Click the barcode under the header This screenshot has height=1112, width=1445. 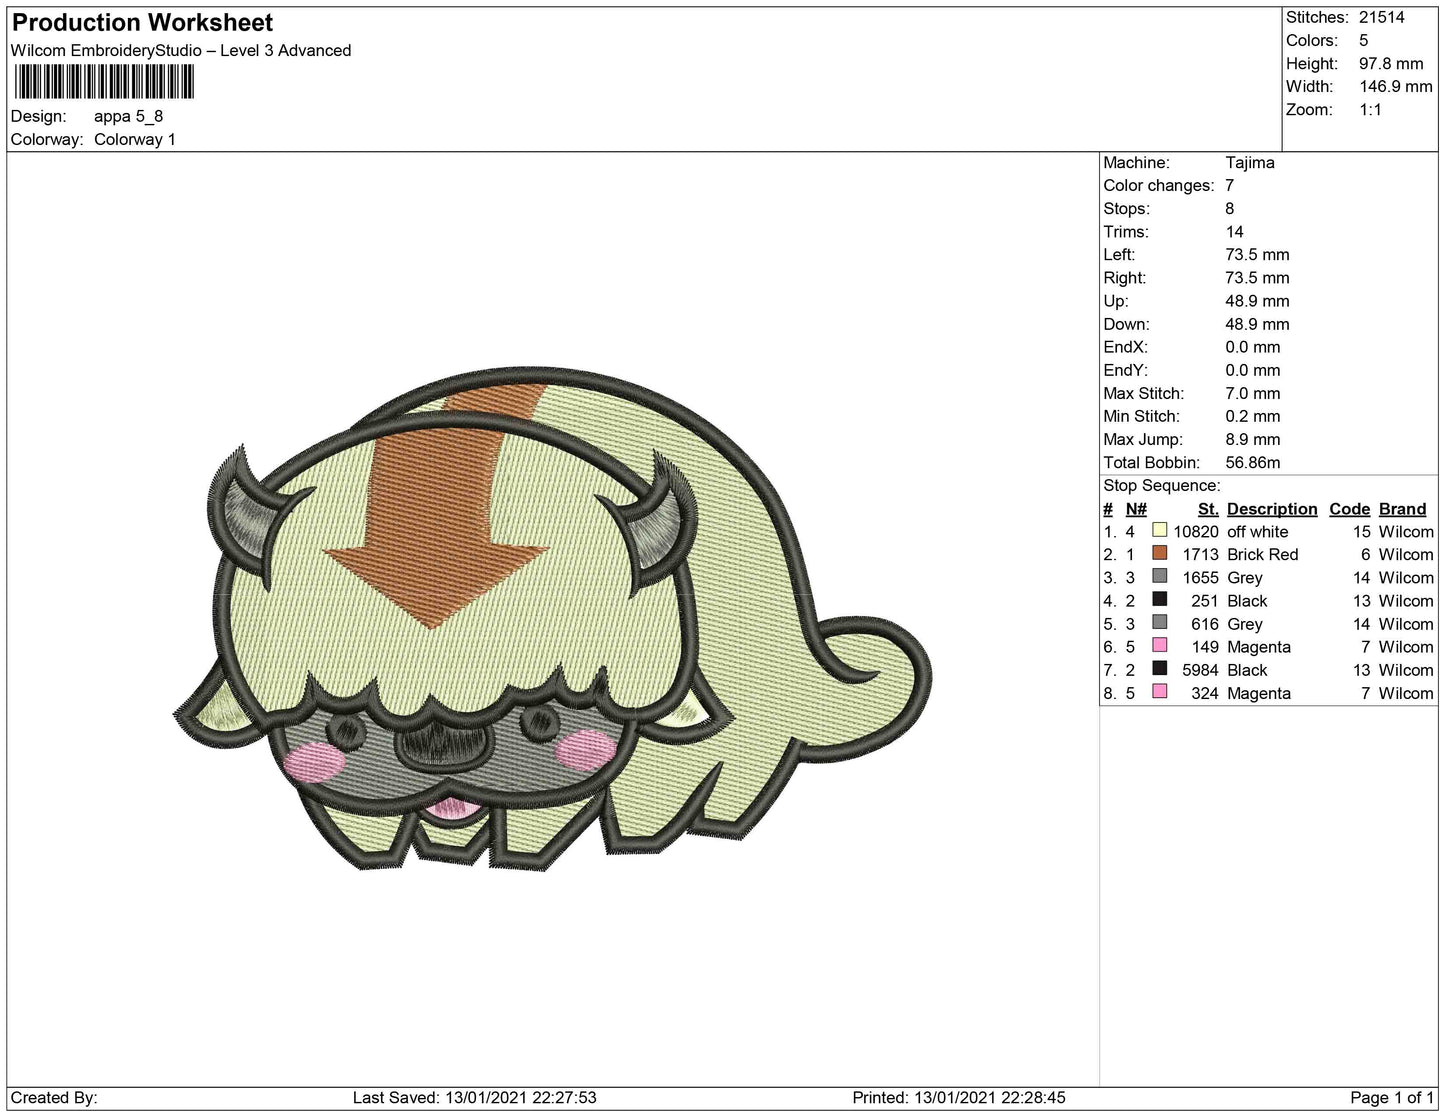[x=104, y=82]
